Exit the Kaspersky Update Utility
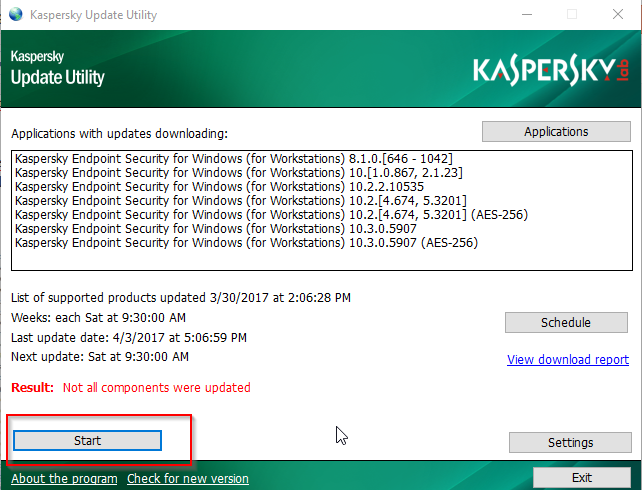 click(582, 478)
